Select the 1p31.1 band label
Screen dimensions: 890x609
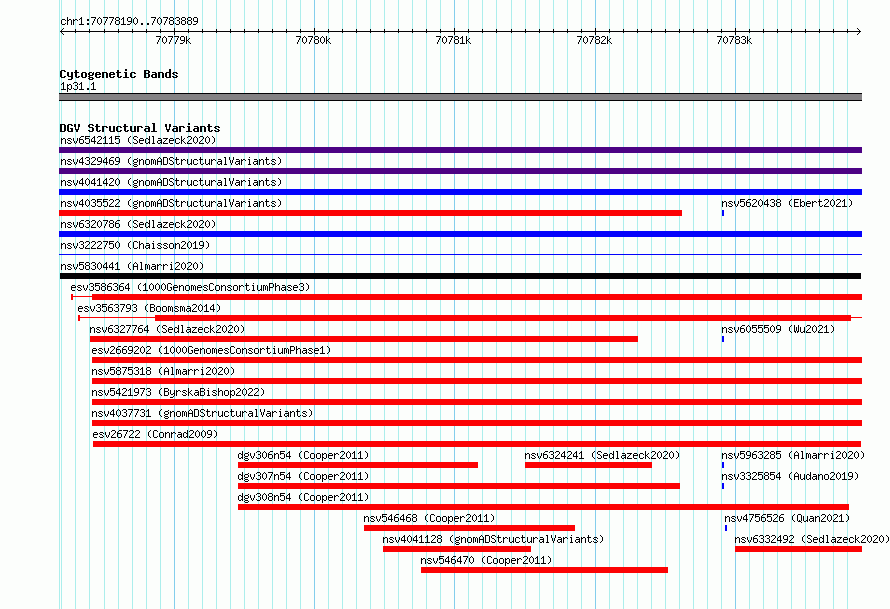pos(78,87)
